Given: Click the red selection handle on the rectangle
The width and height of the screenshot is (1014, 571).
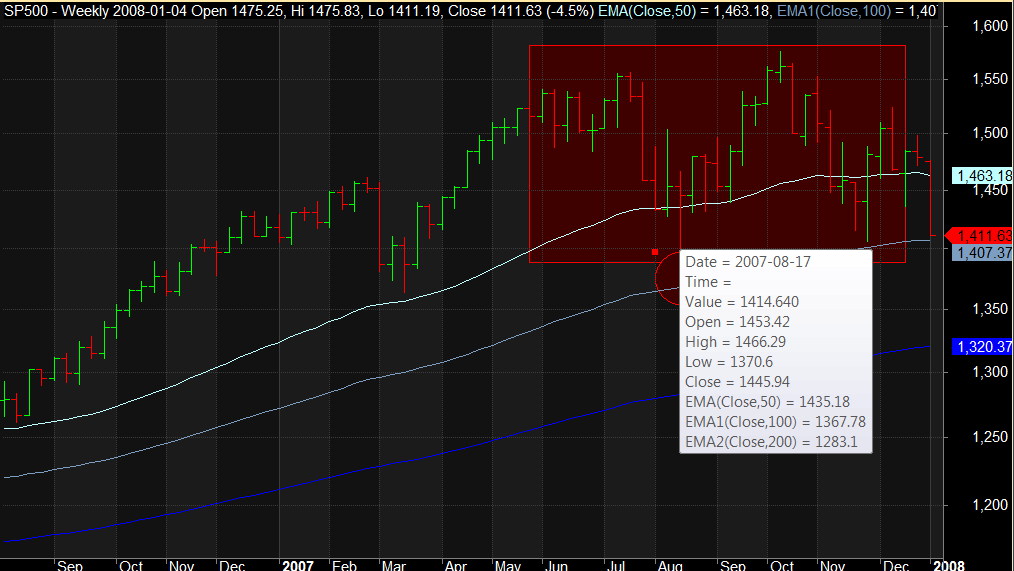Looking at the screenshot, I should click(x=655, y=252).
